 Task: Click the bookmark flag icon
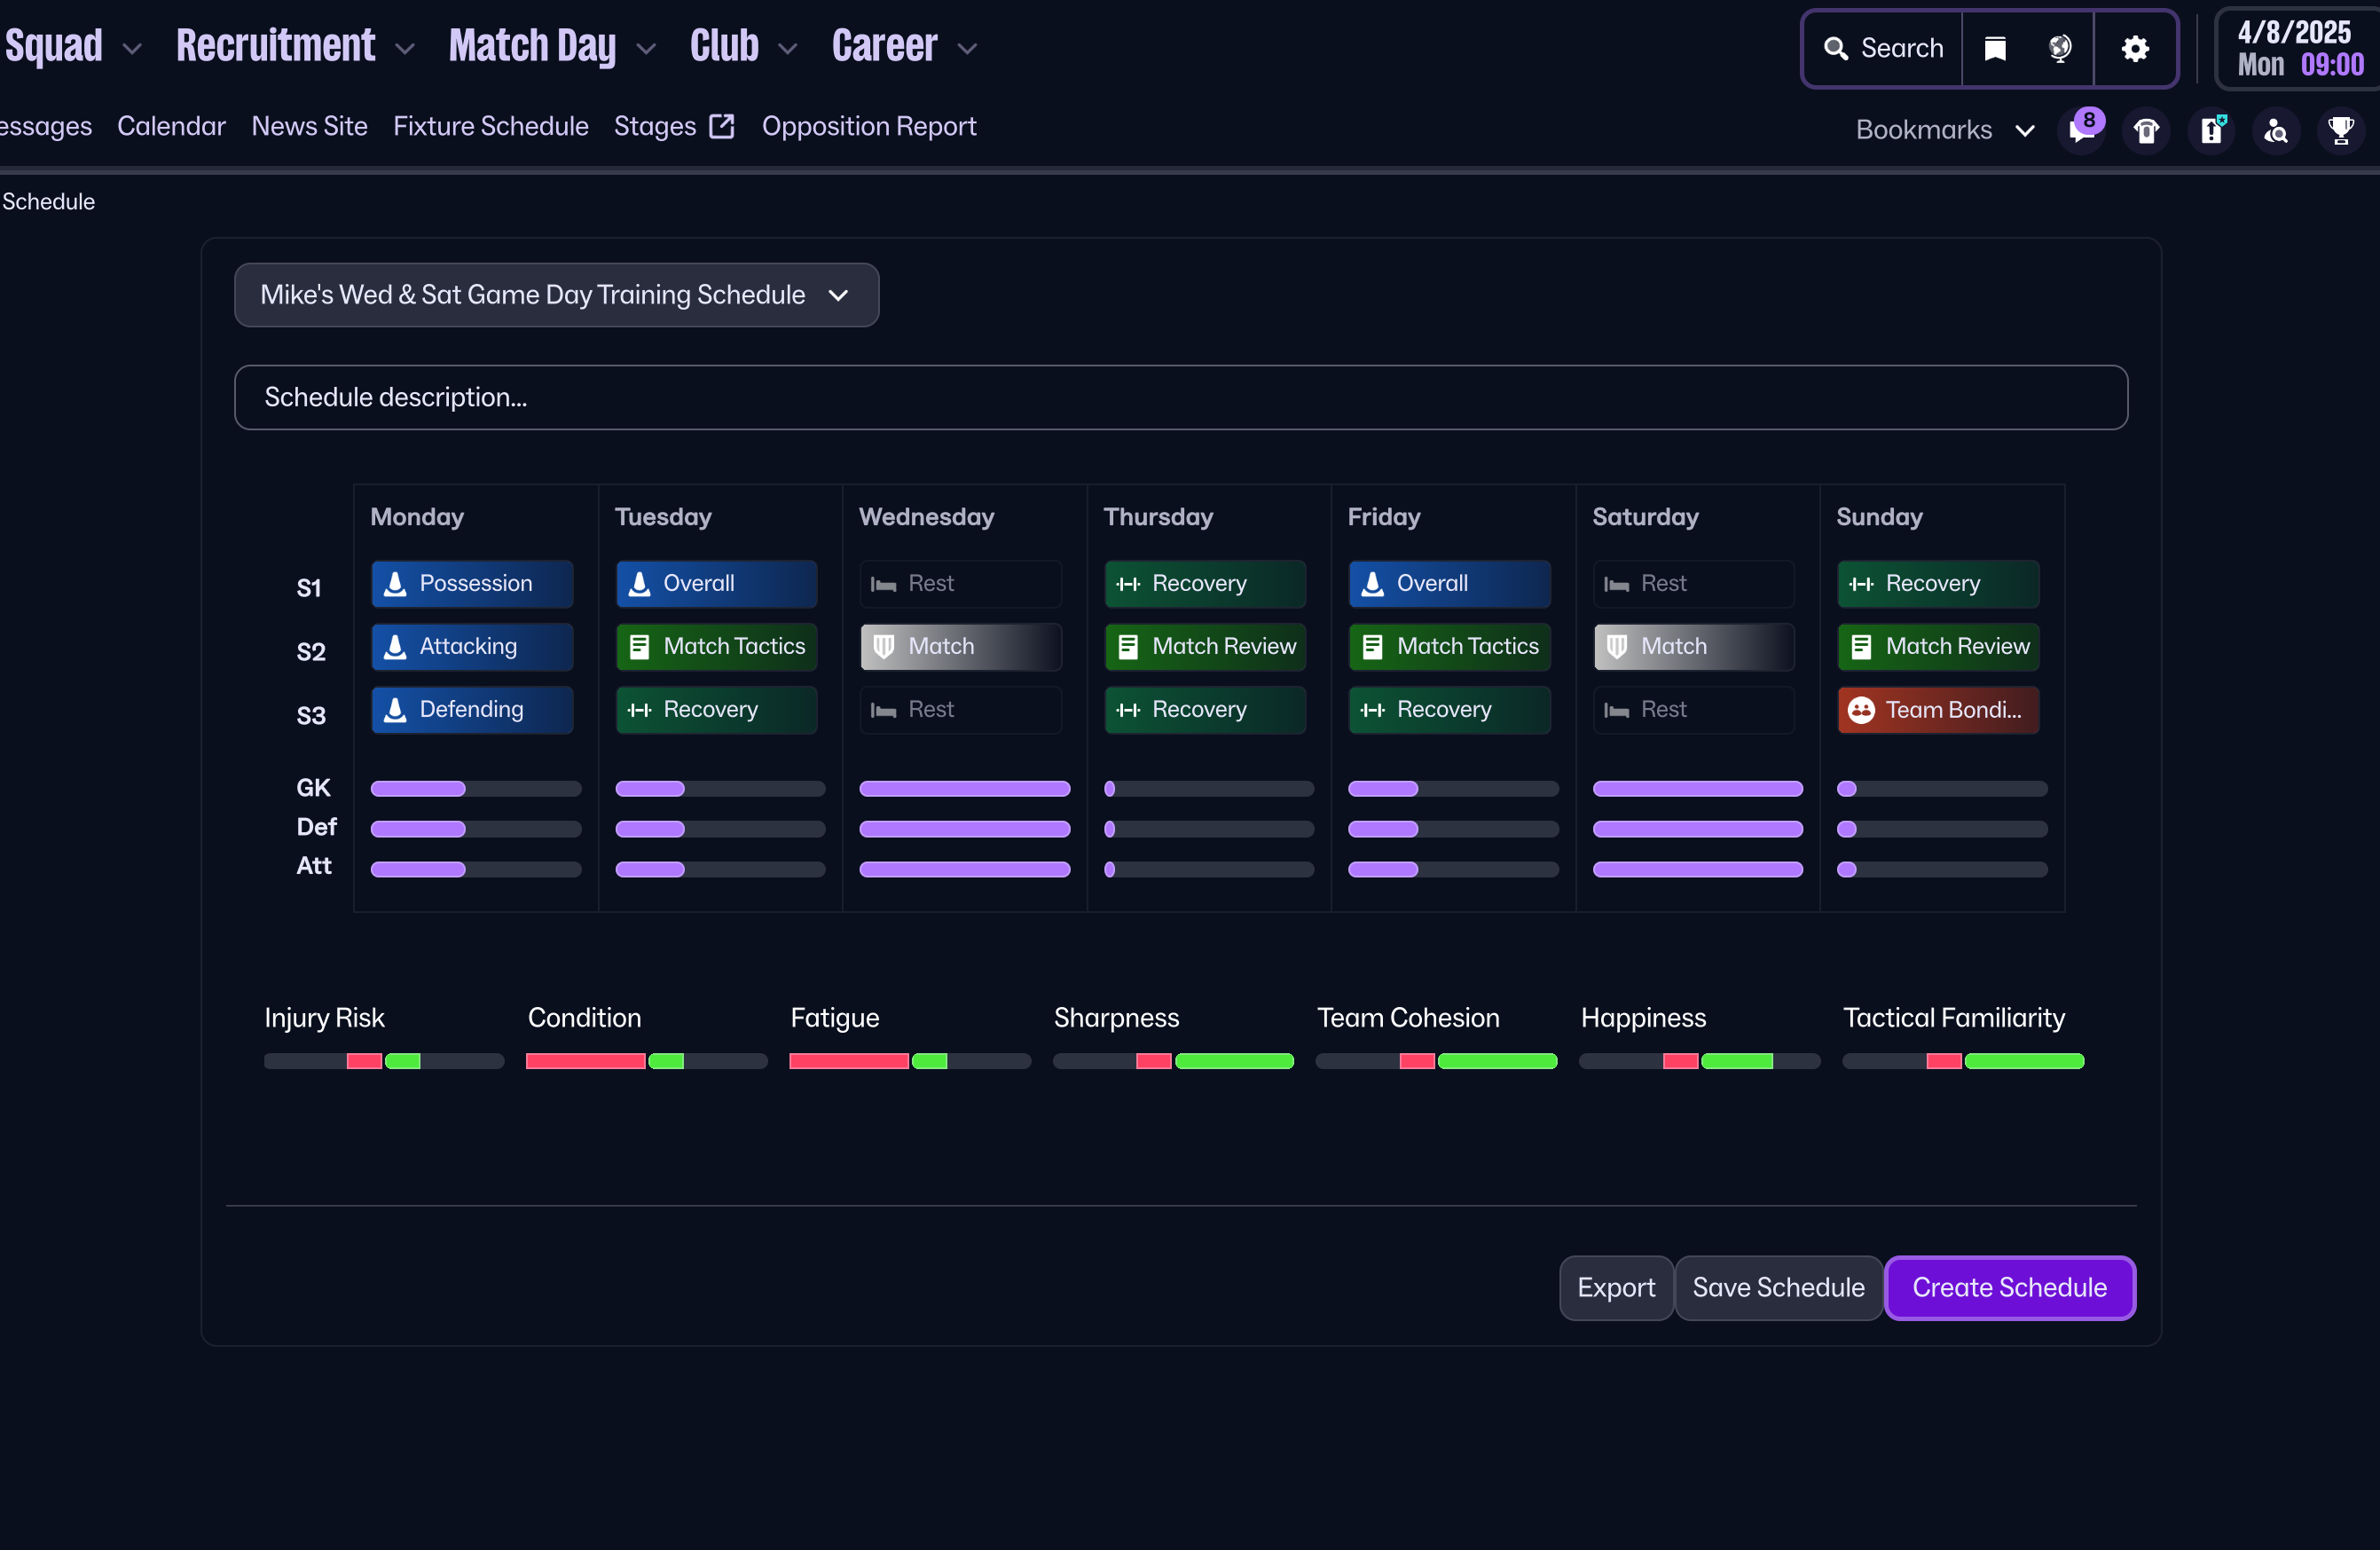click(1995, 48)
